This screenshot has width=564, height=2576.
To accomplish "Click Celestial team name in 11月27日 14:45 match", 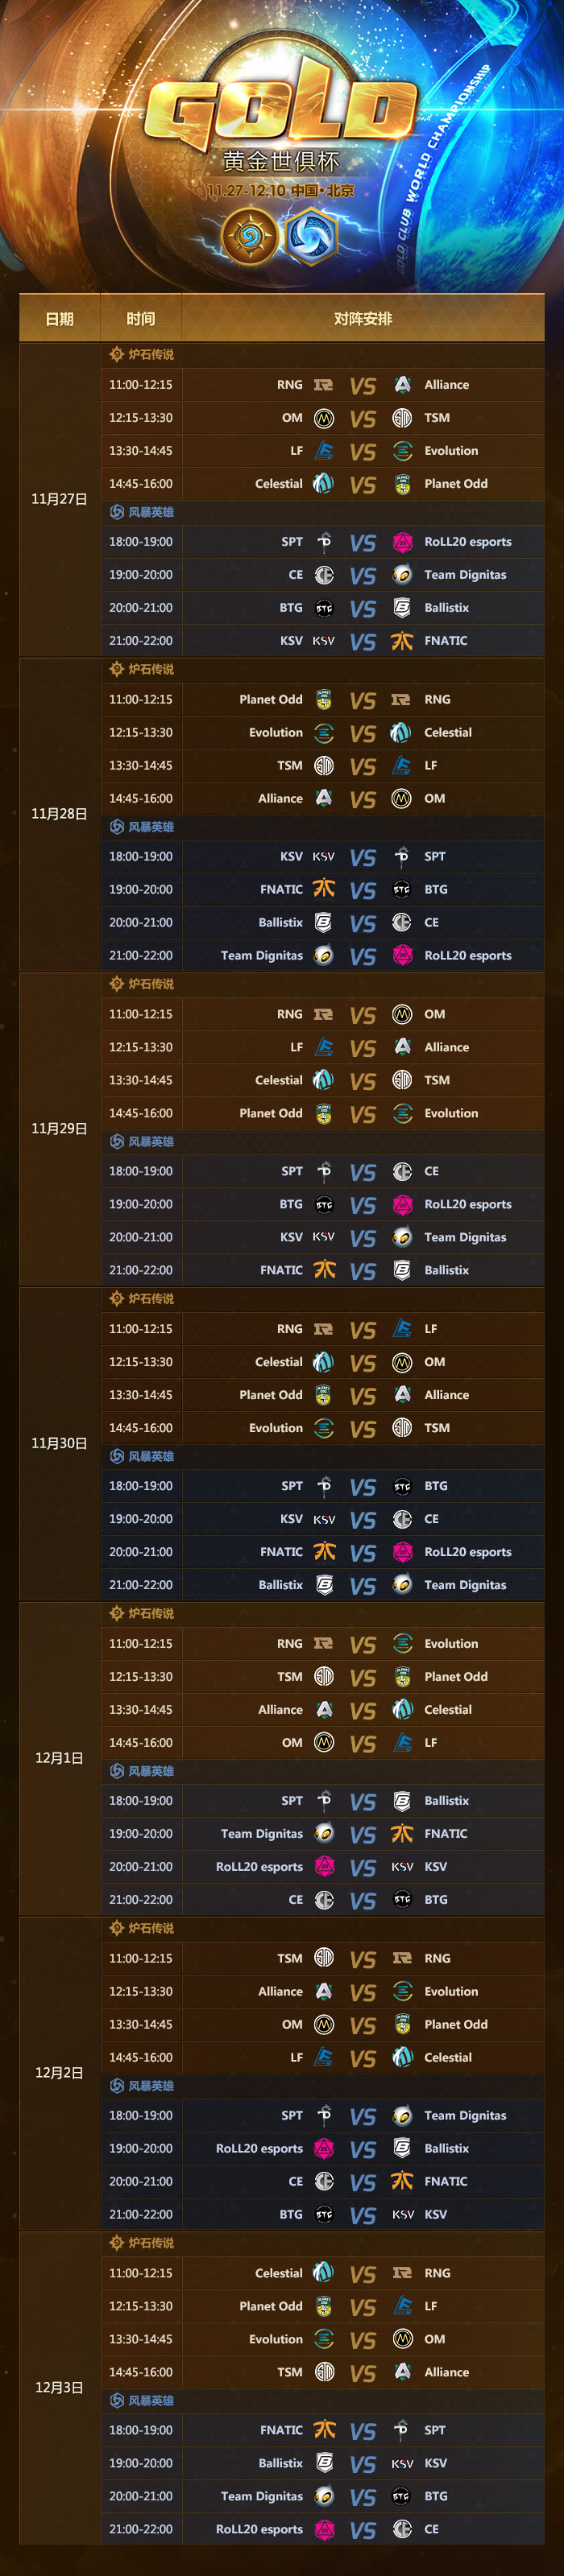I will [x=279, y=484].
